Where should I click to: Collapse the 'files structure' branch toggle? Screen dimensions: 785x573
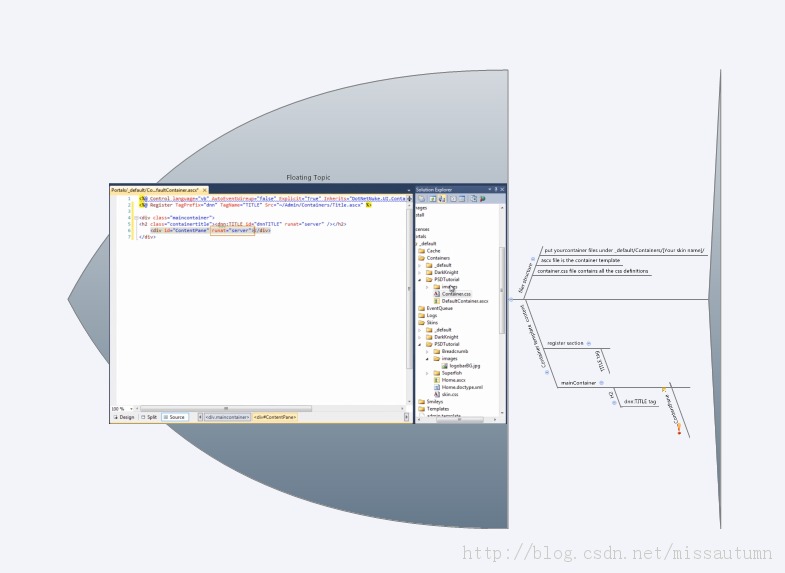(533, 259)
